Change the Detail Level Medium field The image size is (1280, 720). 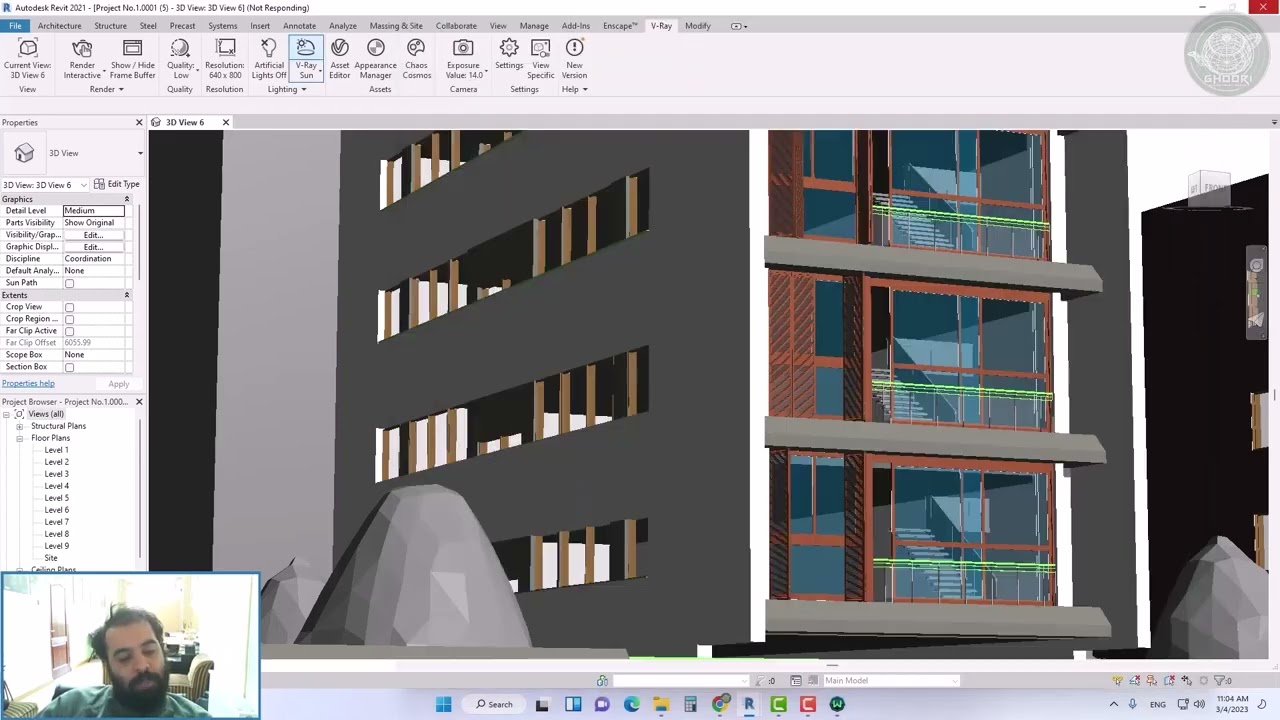(x=94, y=211)
